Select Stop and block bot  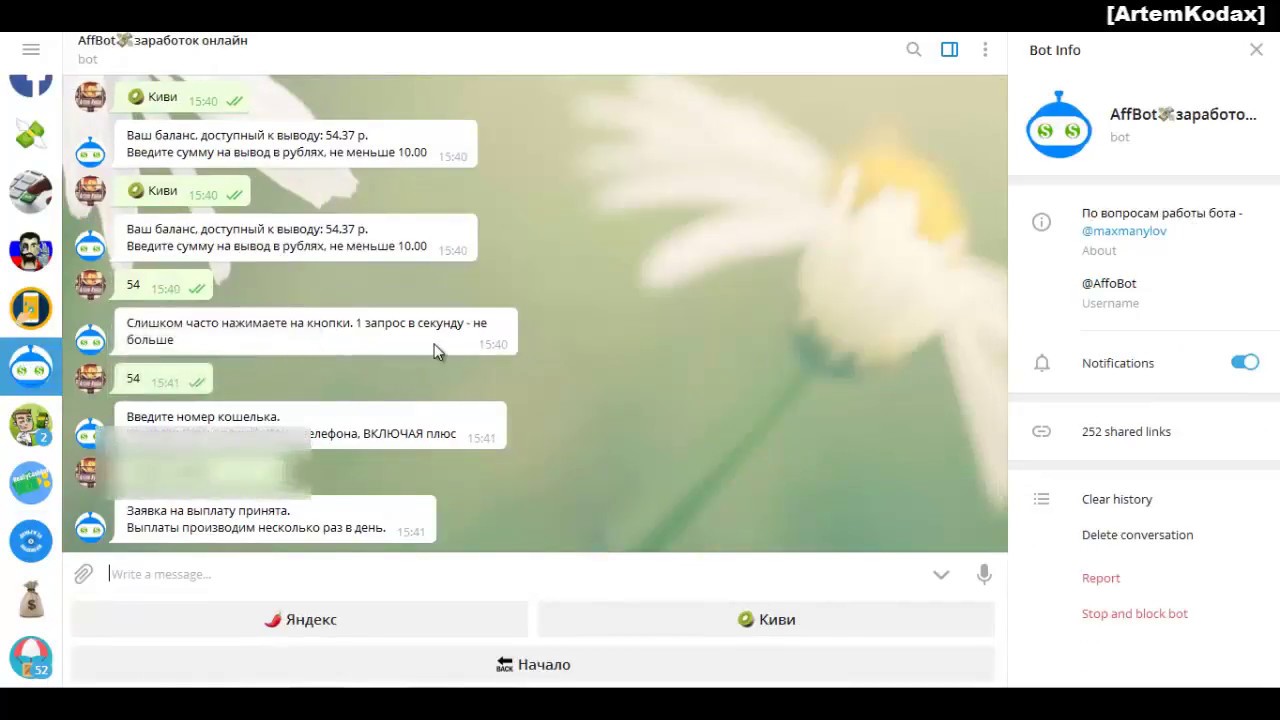coord(1135,614)
